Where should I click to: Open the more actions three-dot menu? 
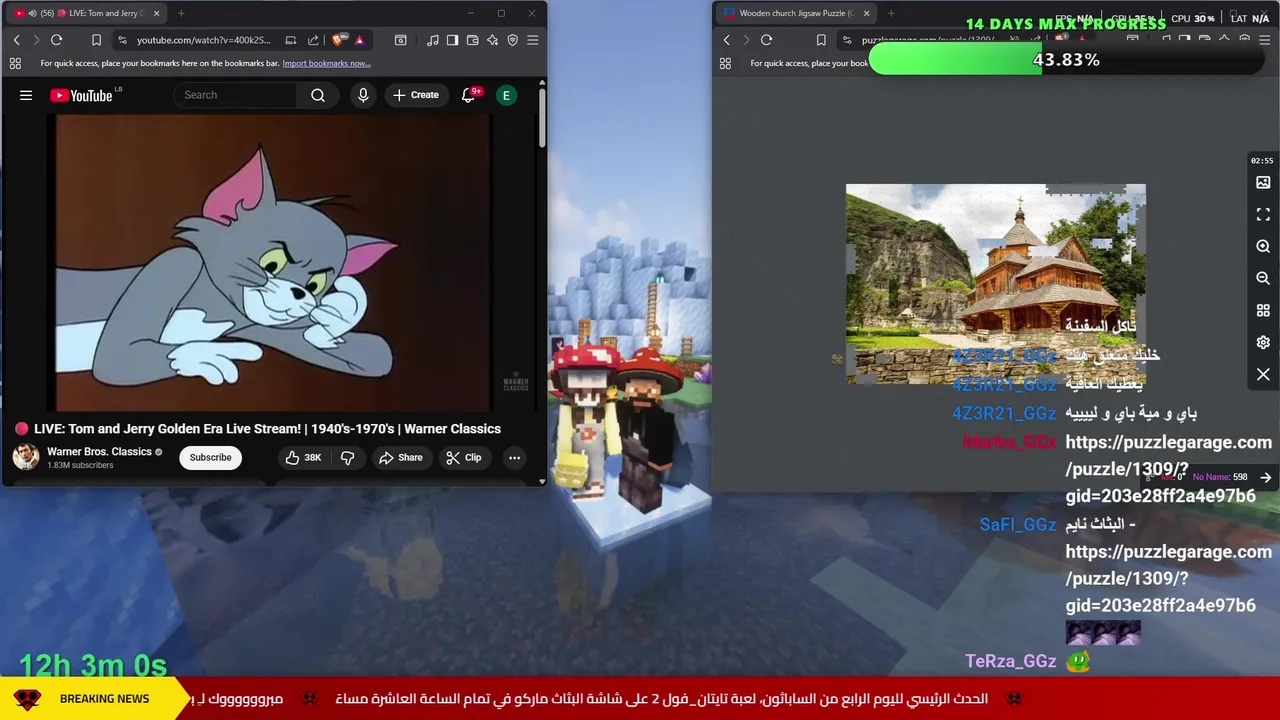[514, 457]
